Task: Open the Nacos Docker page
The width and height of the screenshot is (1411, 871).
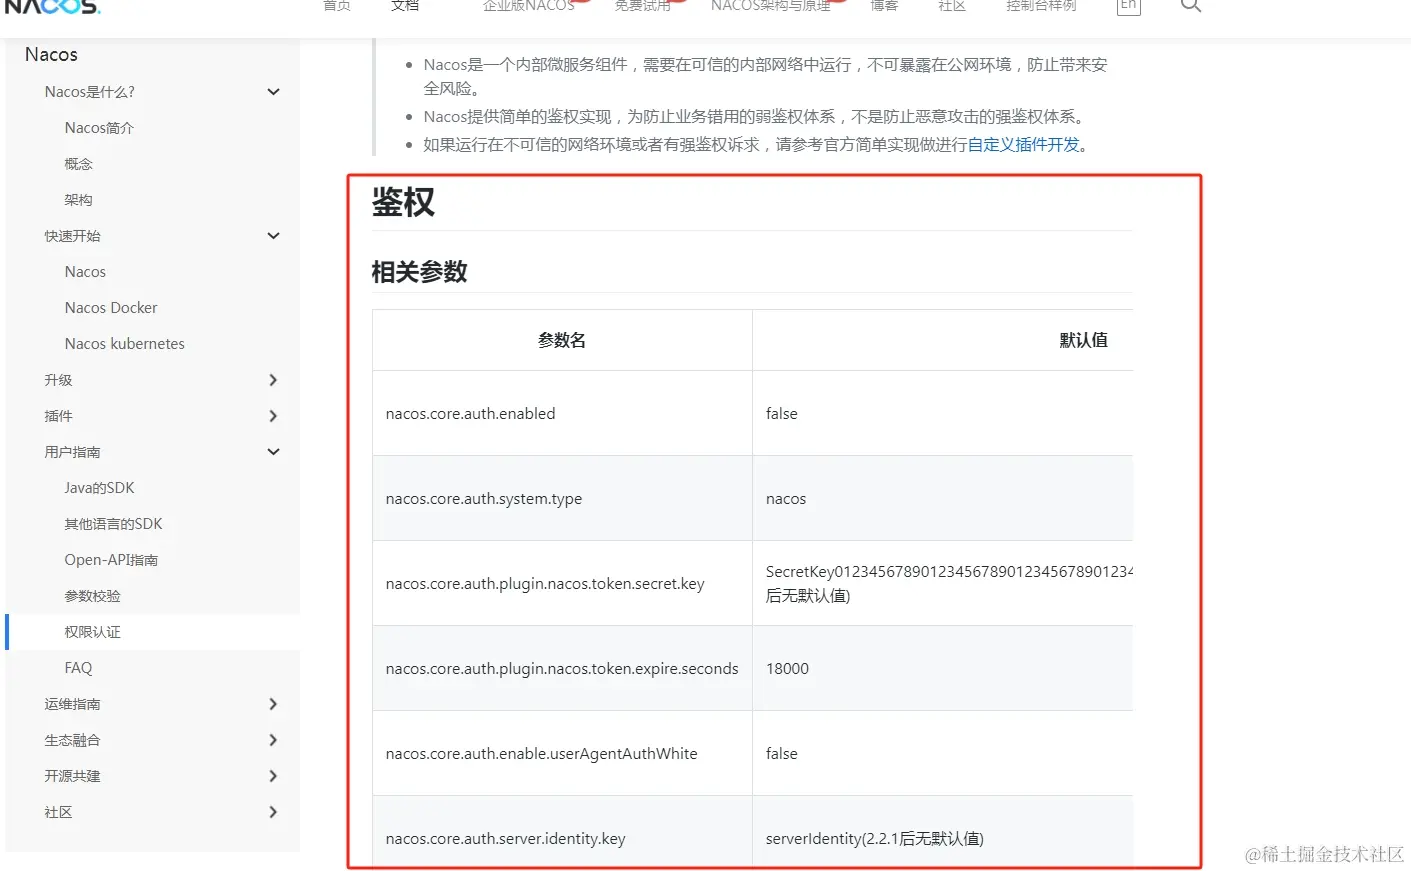Action: [x=111, y=308]
